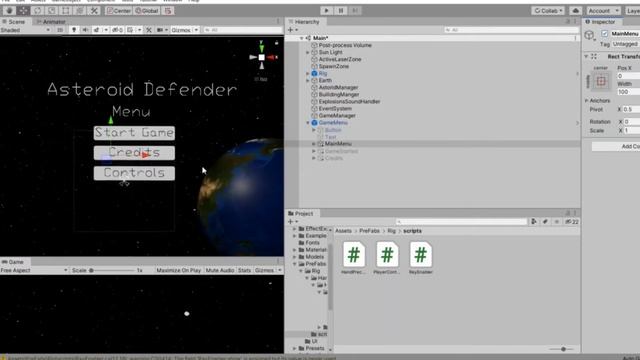Toggle the MainMenu active checkbox in Inspector
This screenshot has width=640, height=360.
[604, 33]
